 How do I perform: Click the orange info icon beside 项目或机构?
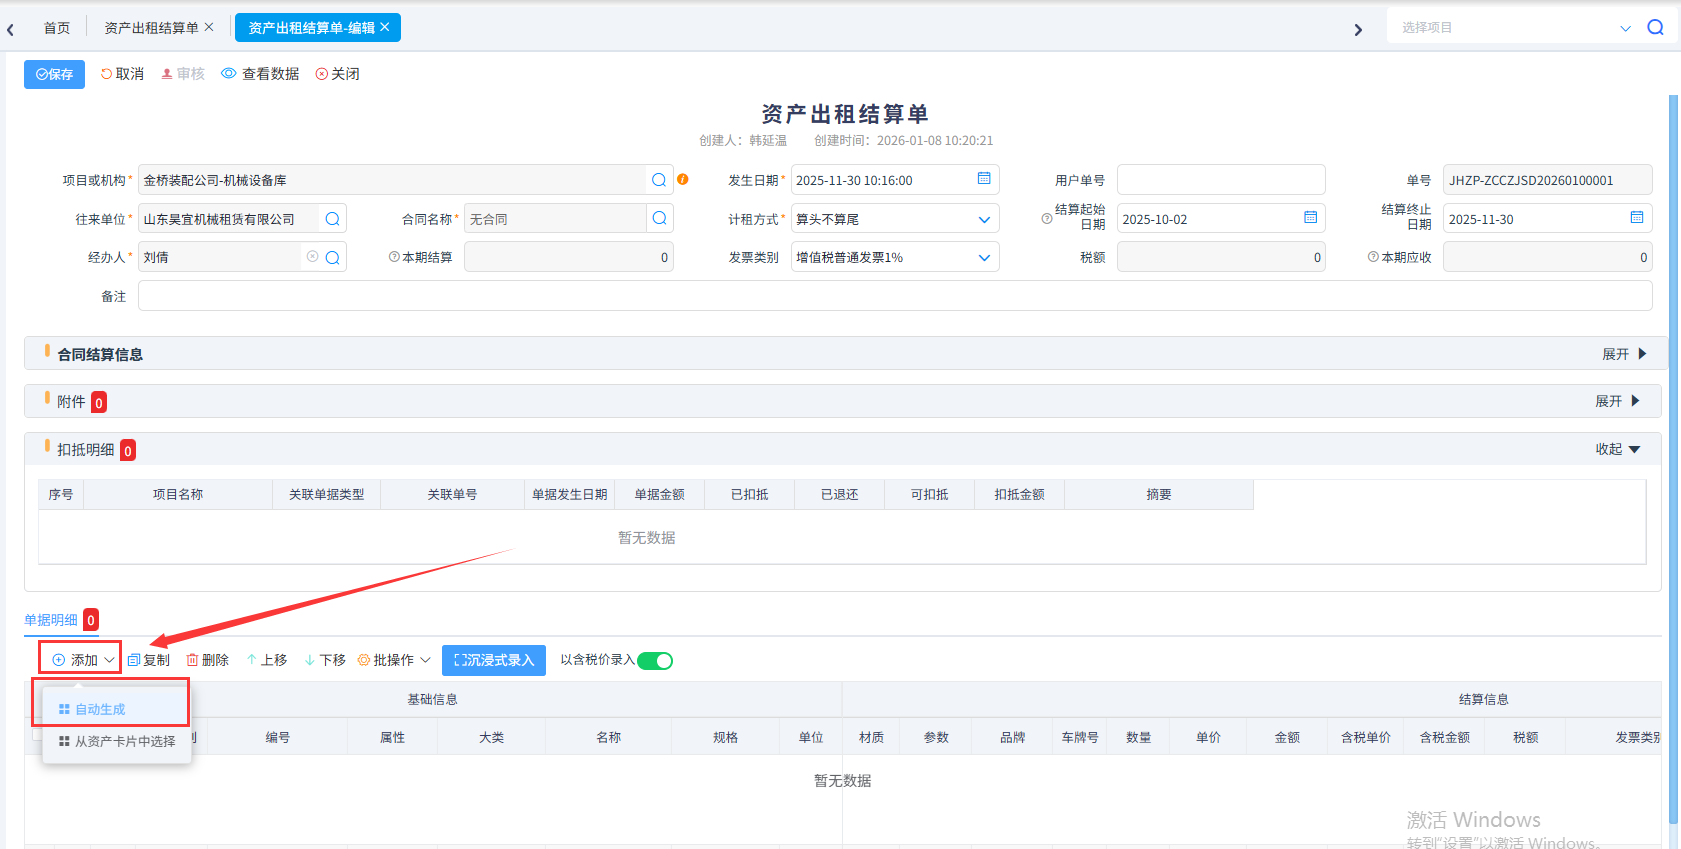pyautogui.click(x=683, y=179)
